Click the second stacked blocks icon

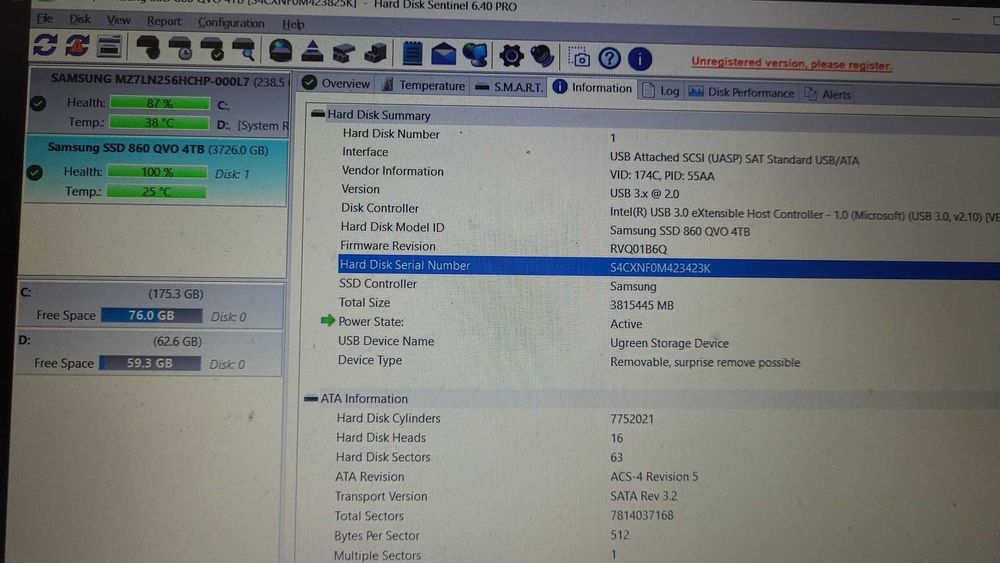coord(376,53)
